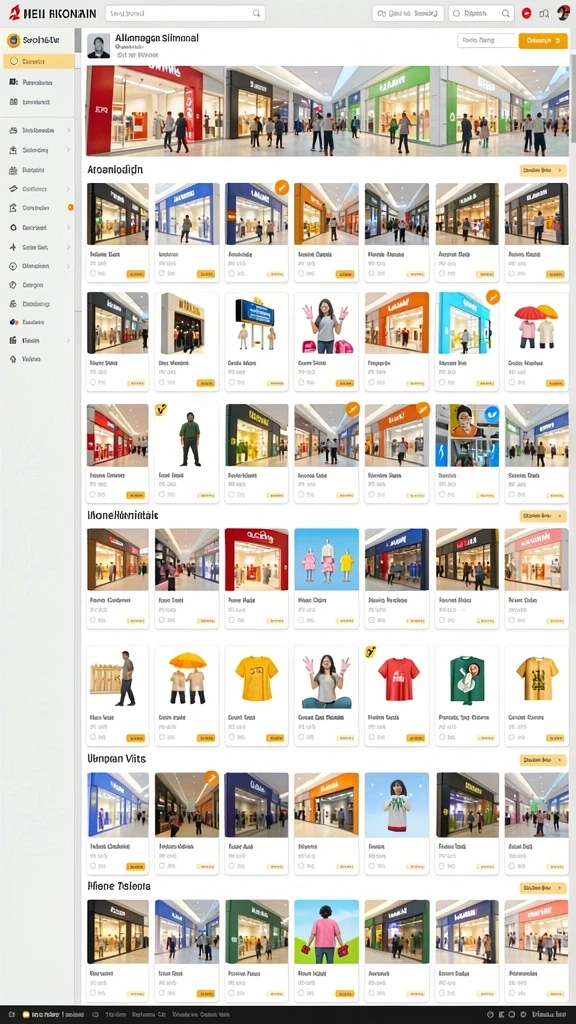Select the small circle under the yellow t-shirt card

[x=232, y=737]
